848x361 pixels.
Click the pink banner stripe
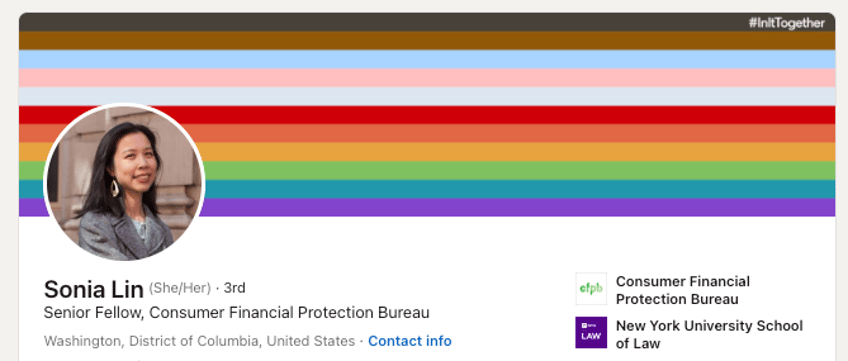point(427,78)
